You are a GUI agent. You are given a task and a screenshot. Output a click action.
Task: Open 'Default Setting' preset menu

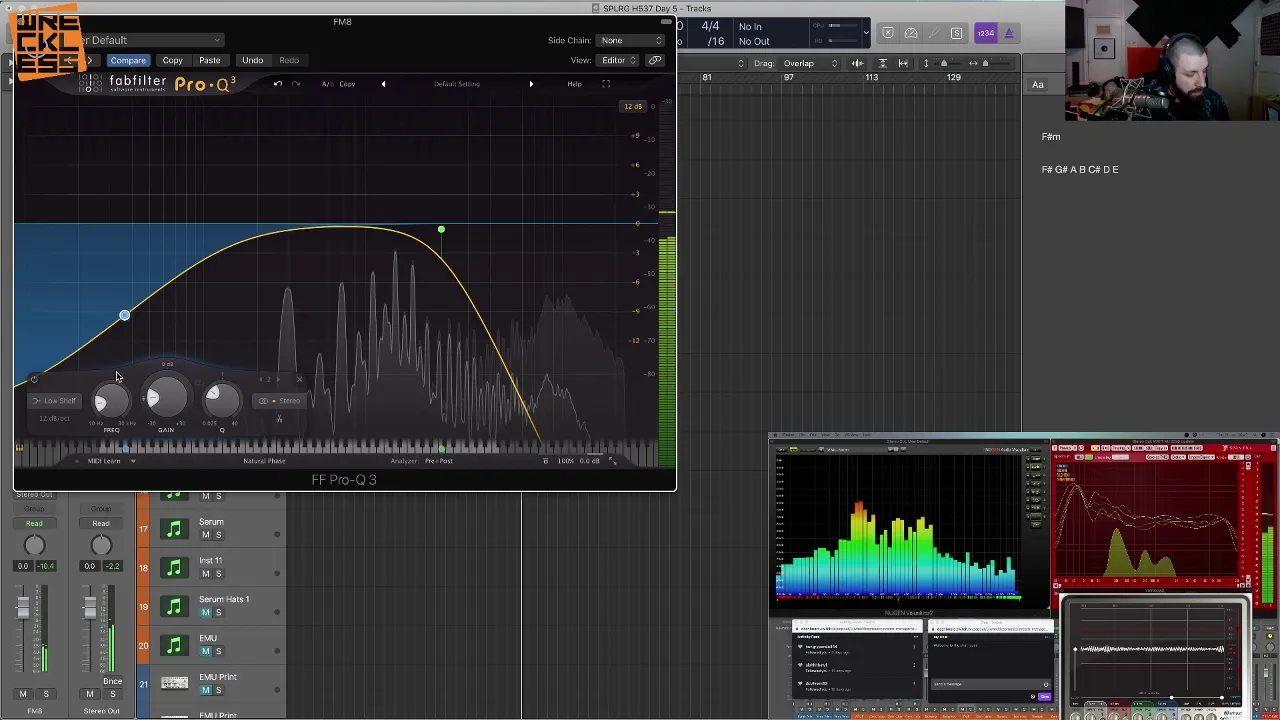tap(457, 84)
